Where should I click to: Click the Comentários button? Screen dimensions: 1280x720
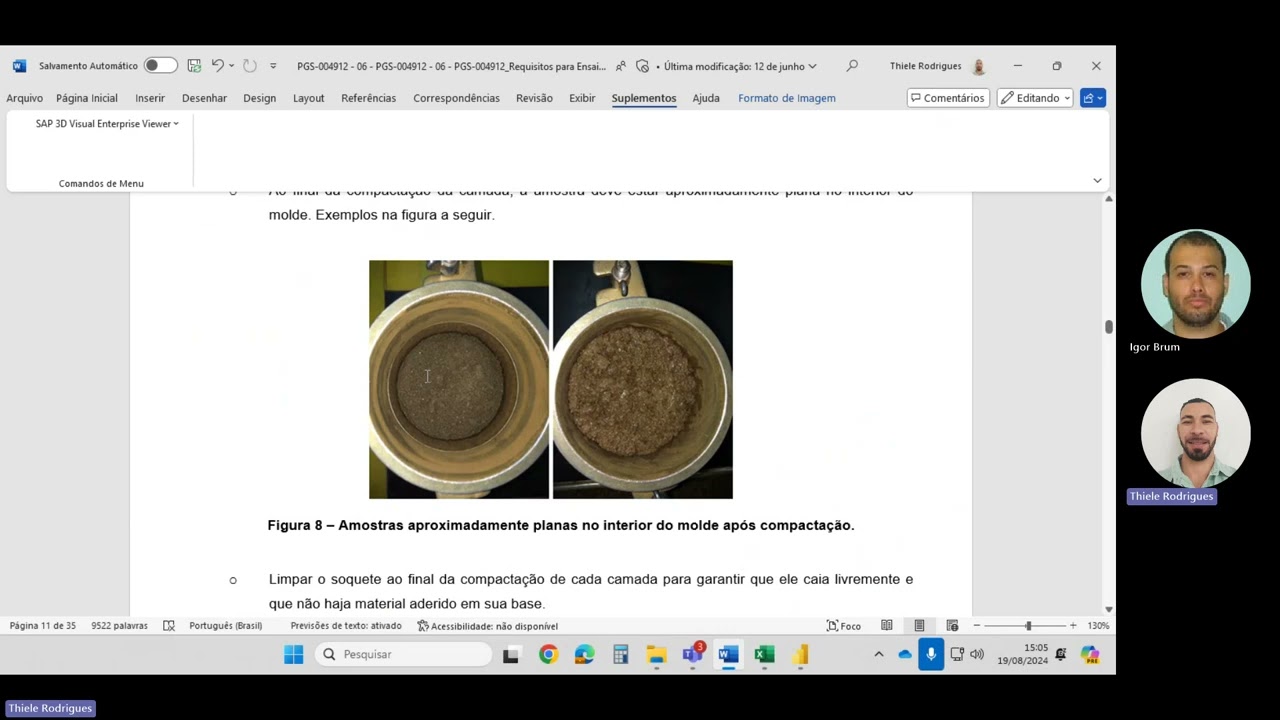(x=948, y=98)
